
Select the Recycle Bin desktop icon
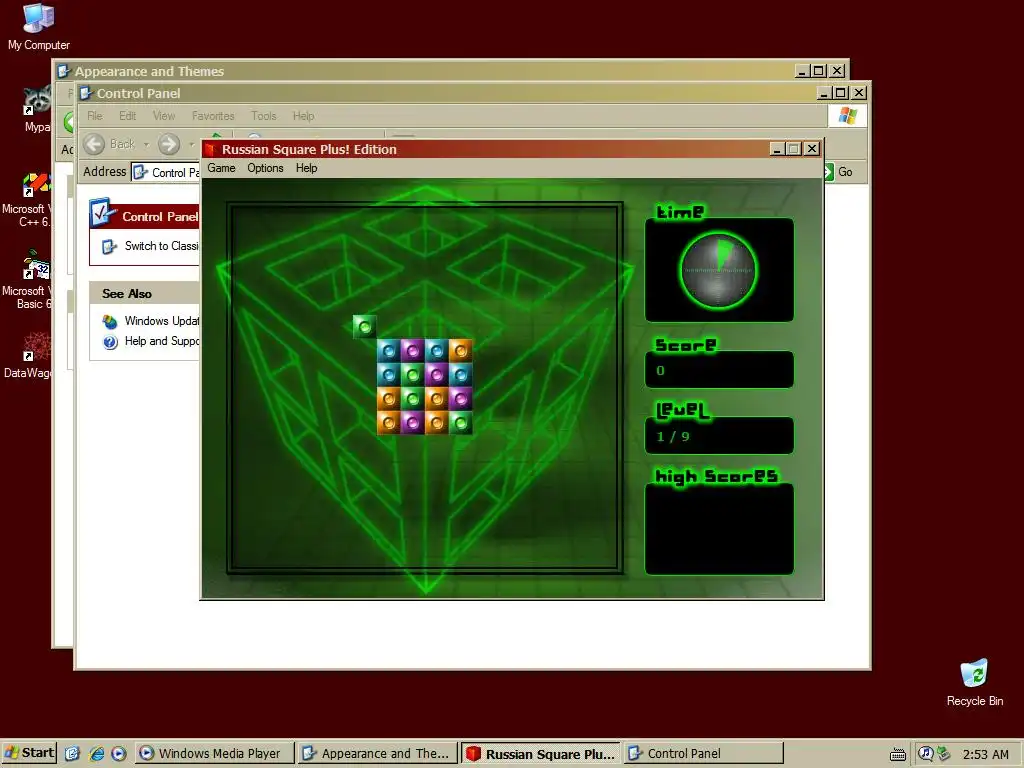pyautogui.click(x=974, y=673)
